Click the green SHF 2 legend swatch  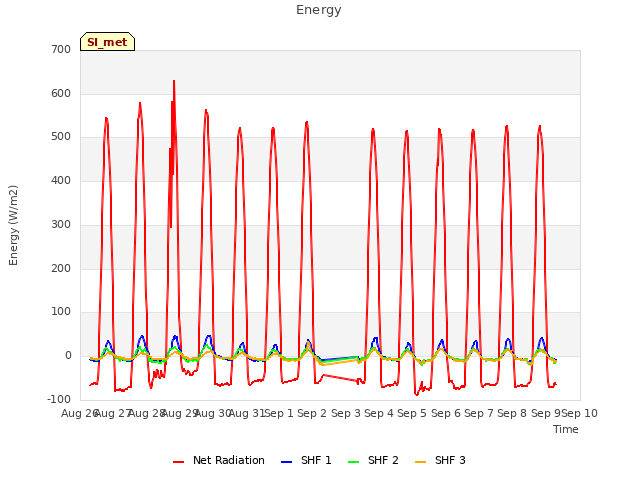pyautogui.click(x=353, y=462)
